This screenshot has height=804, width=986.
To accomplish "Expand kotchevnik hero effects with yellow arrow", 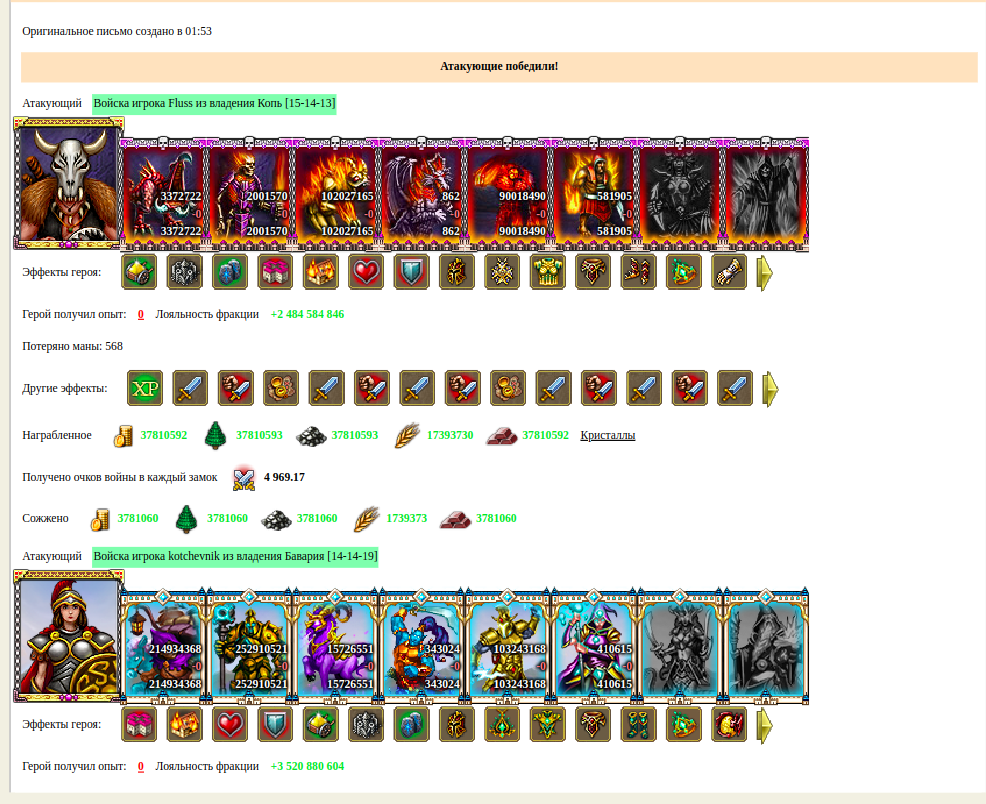I will 765,725.
